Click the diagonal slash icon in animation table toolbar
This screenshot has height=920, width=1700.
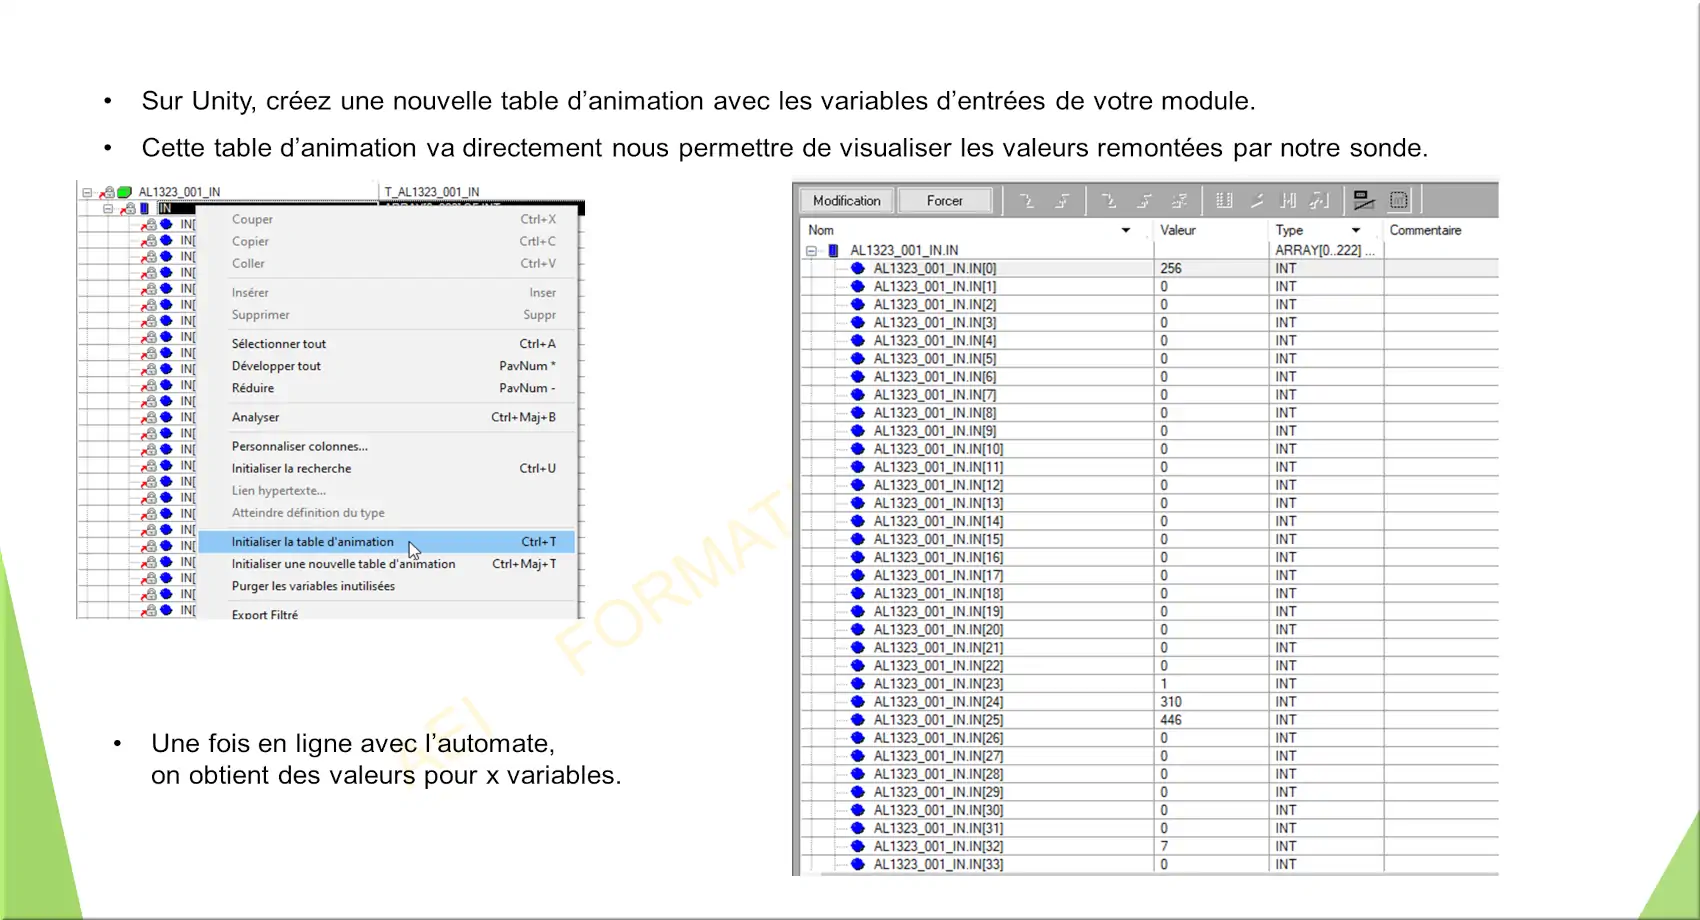tap(1257, 201)
